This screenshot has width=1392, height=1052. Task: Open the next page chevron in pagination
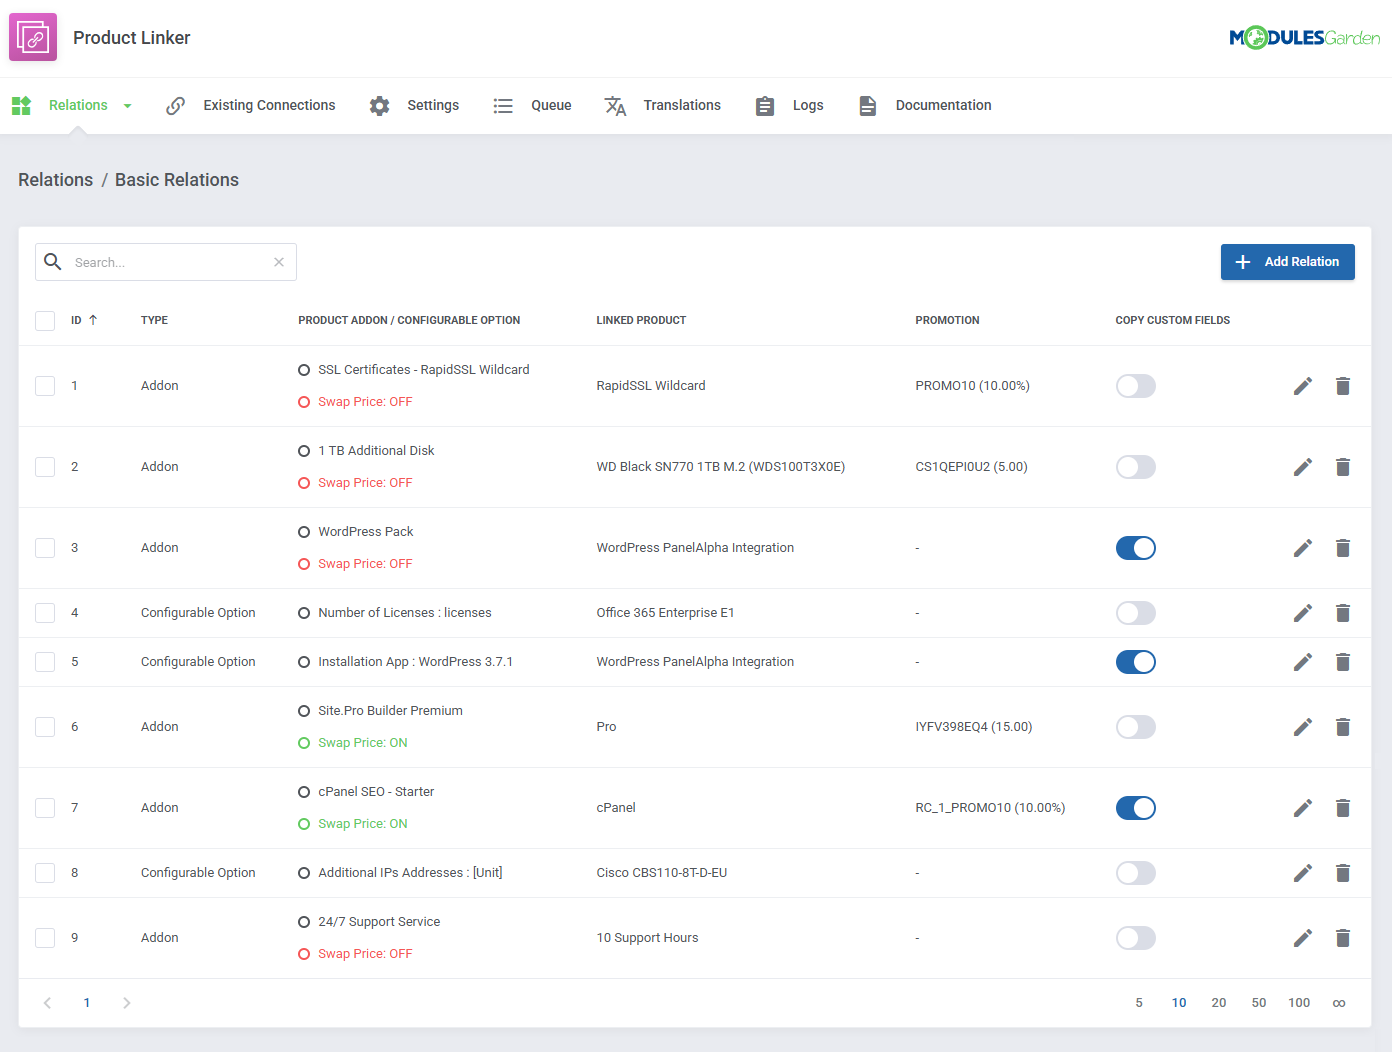(126, 1002)
